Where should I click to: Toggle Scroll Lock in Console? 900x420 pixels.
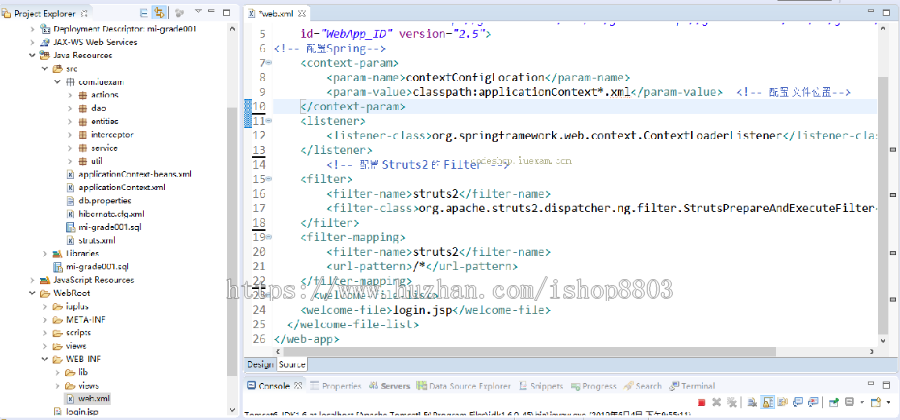click(x=767, y=402)
